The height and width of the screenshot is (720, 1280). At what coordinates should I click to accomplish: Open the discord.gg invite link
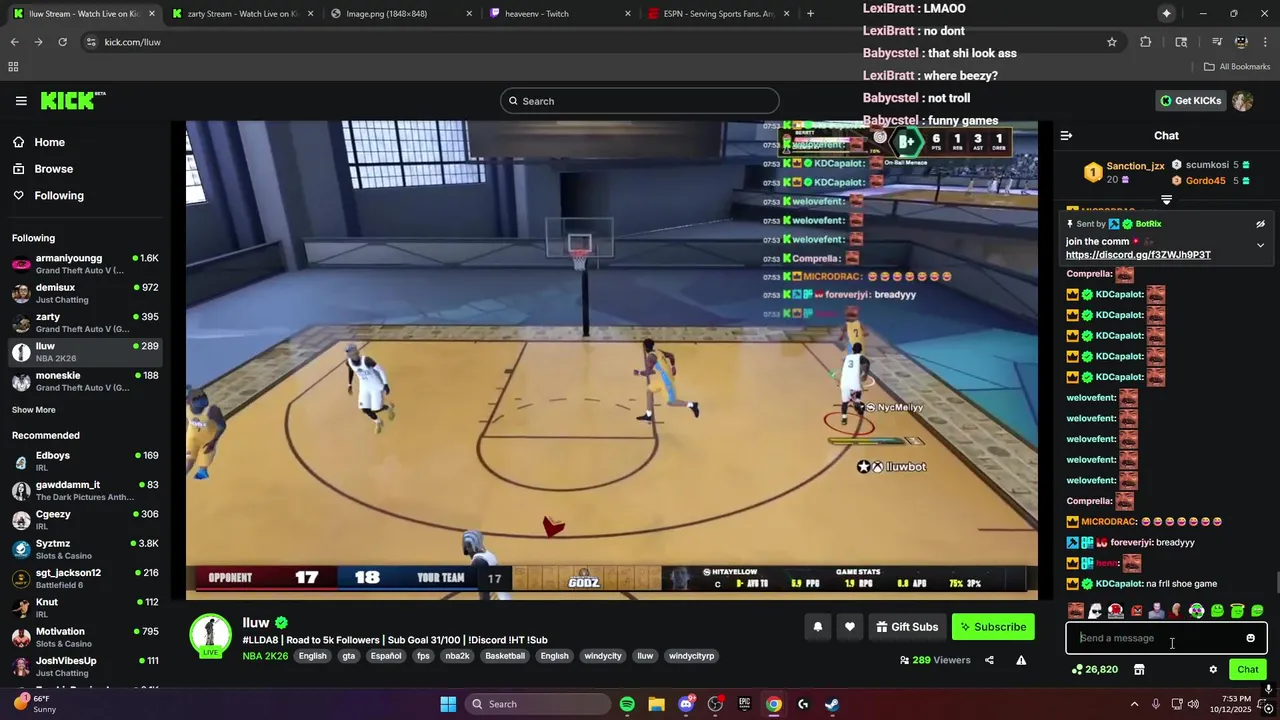[x=1138, y=255]
